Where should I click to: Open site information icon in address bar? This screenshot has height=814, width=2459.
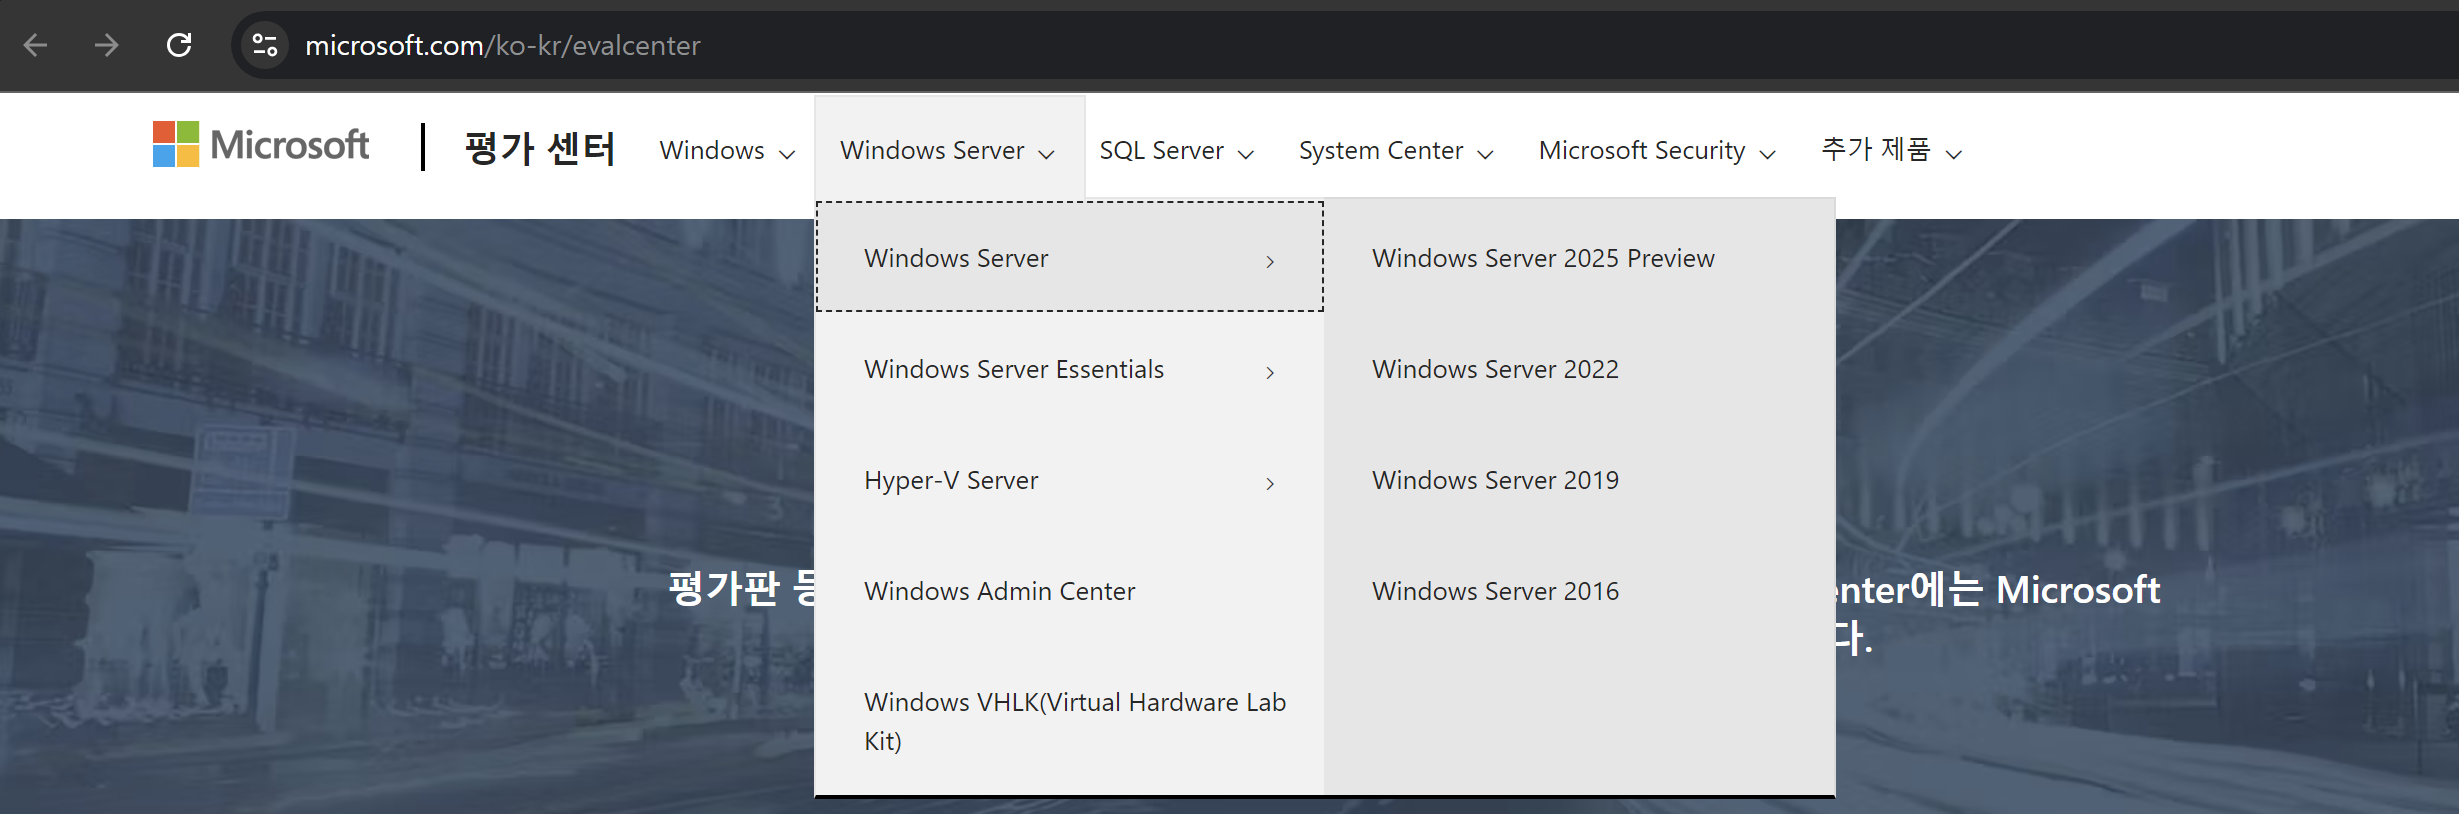pos(265,45)
